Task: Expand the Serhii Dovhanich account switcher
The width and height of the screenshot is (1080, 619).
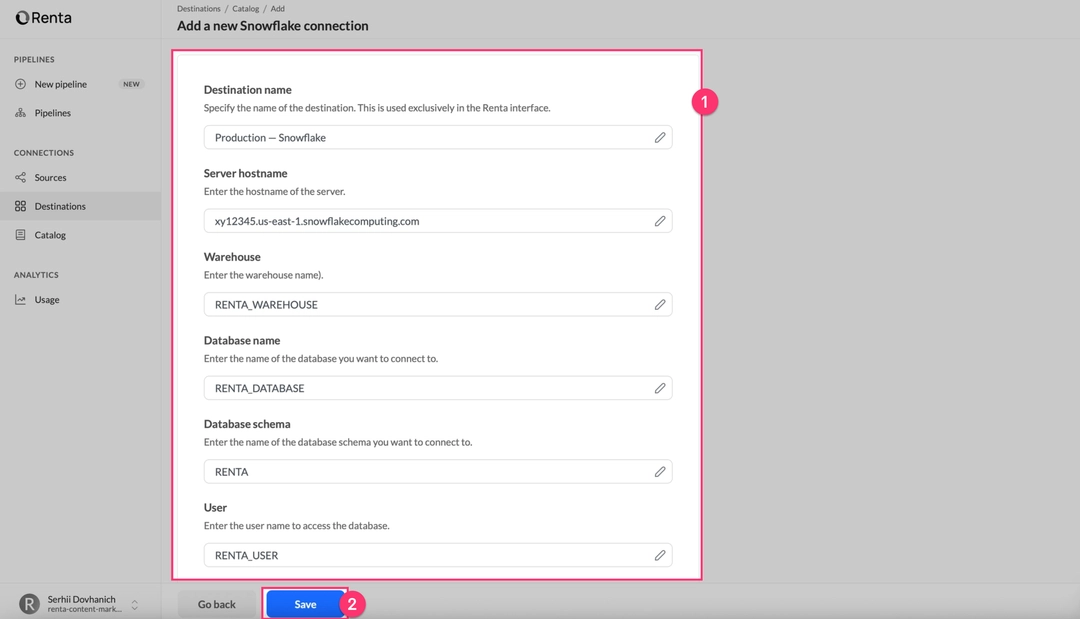Action: pyautogui.click(x=135, y=604)
